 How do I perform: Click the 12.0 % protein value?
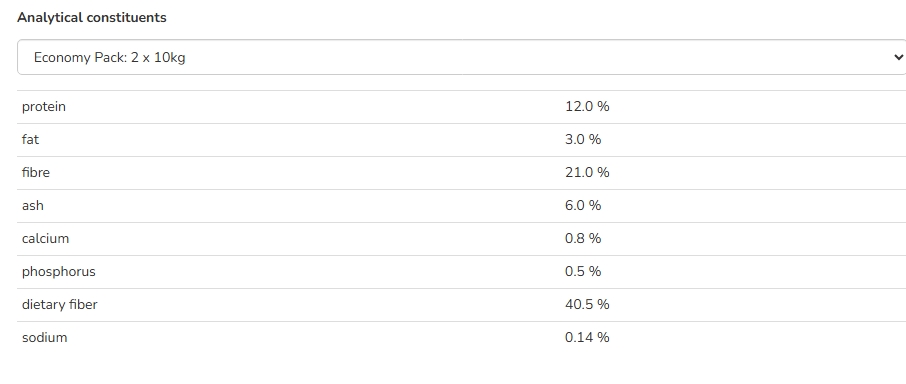click(587, 107)
